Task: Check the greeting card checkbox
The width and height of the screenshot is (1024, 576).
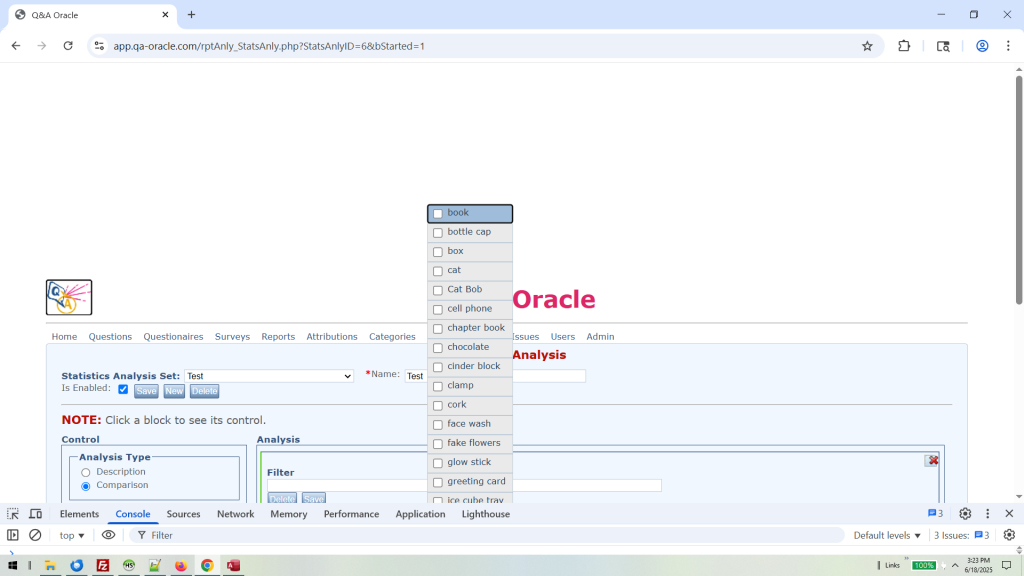Action: [438, 482]
